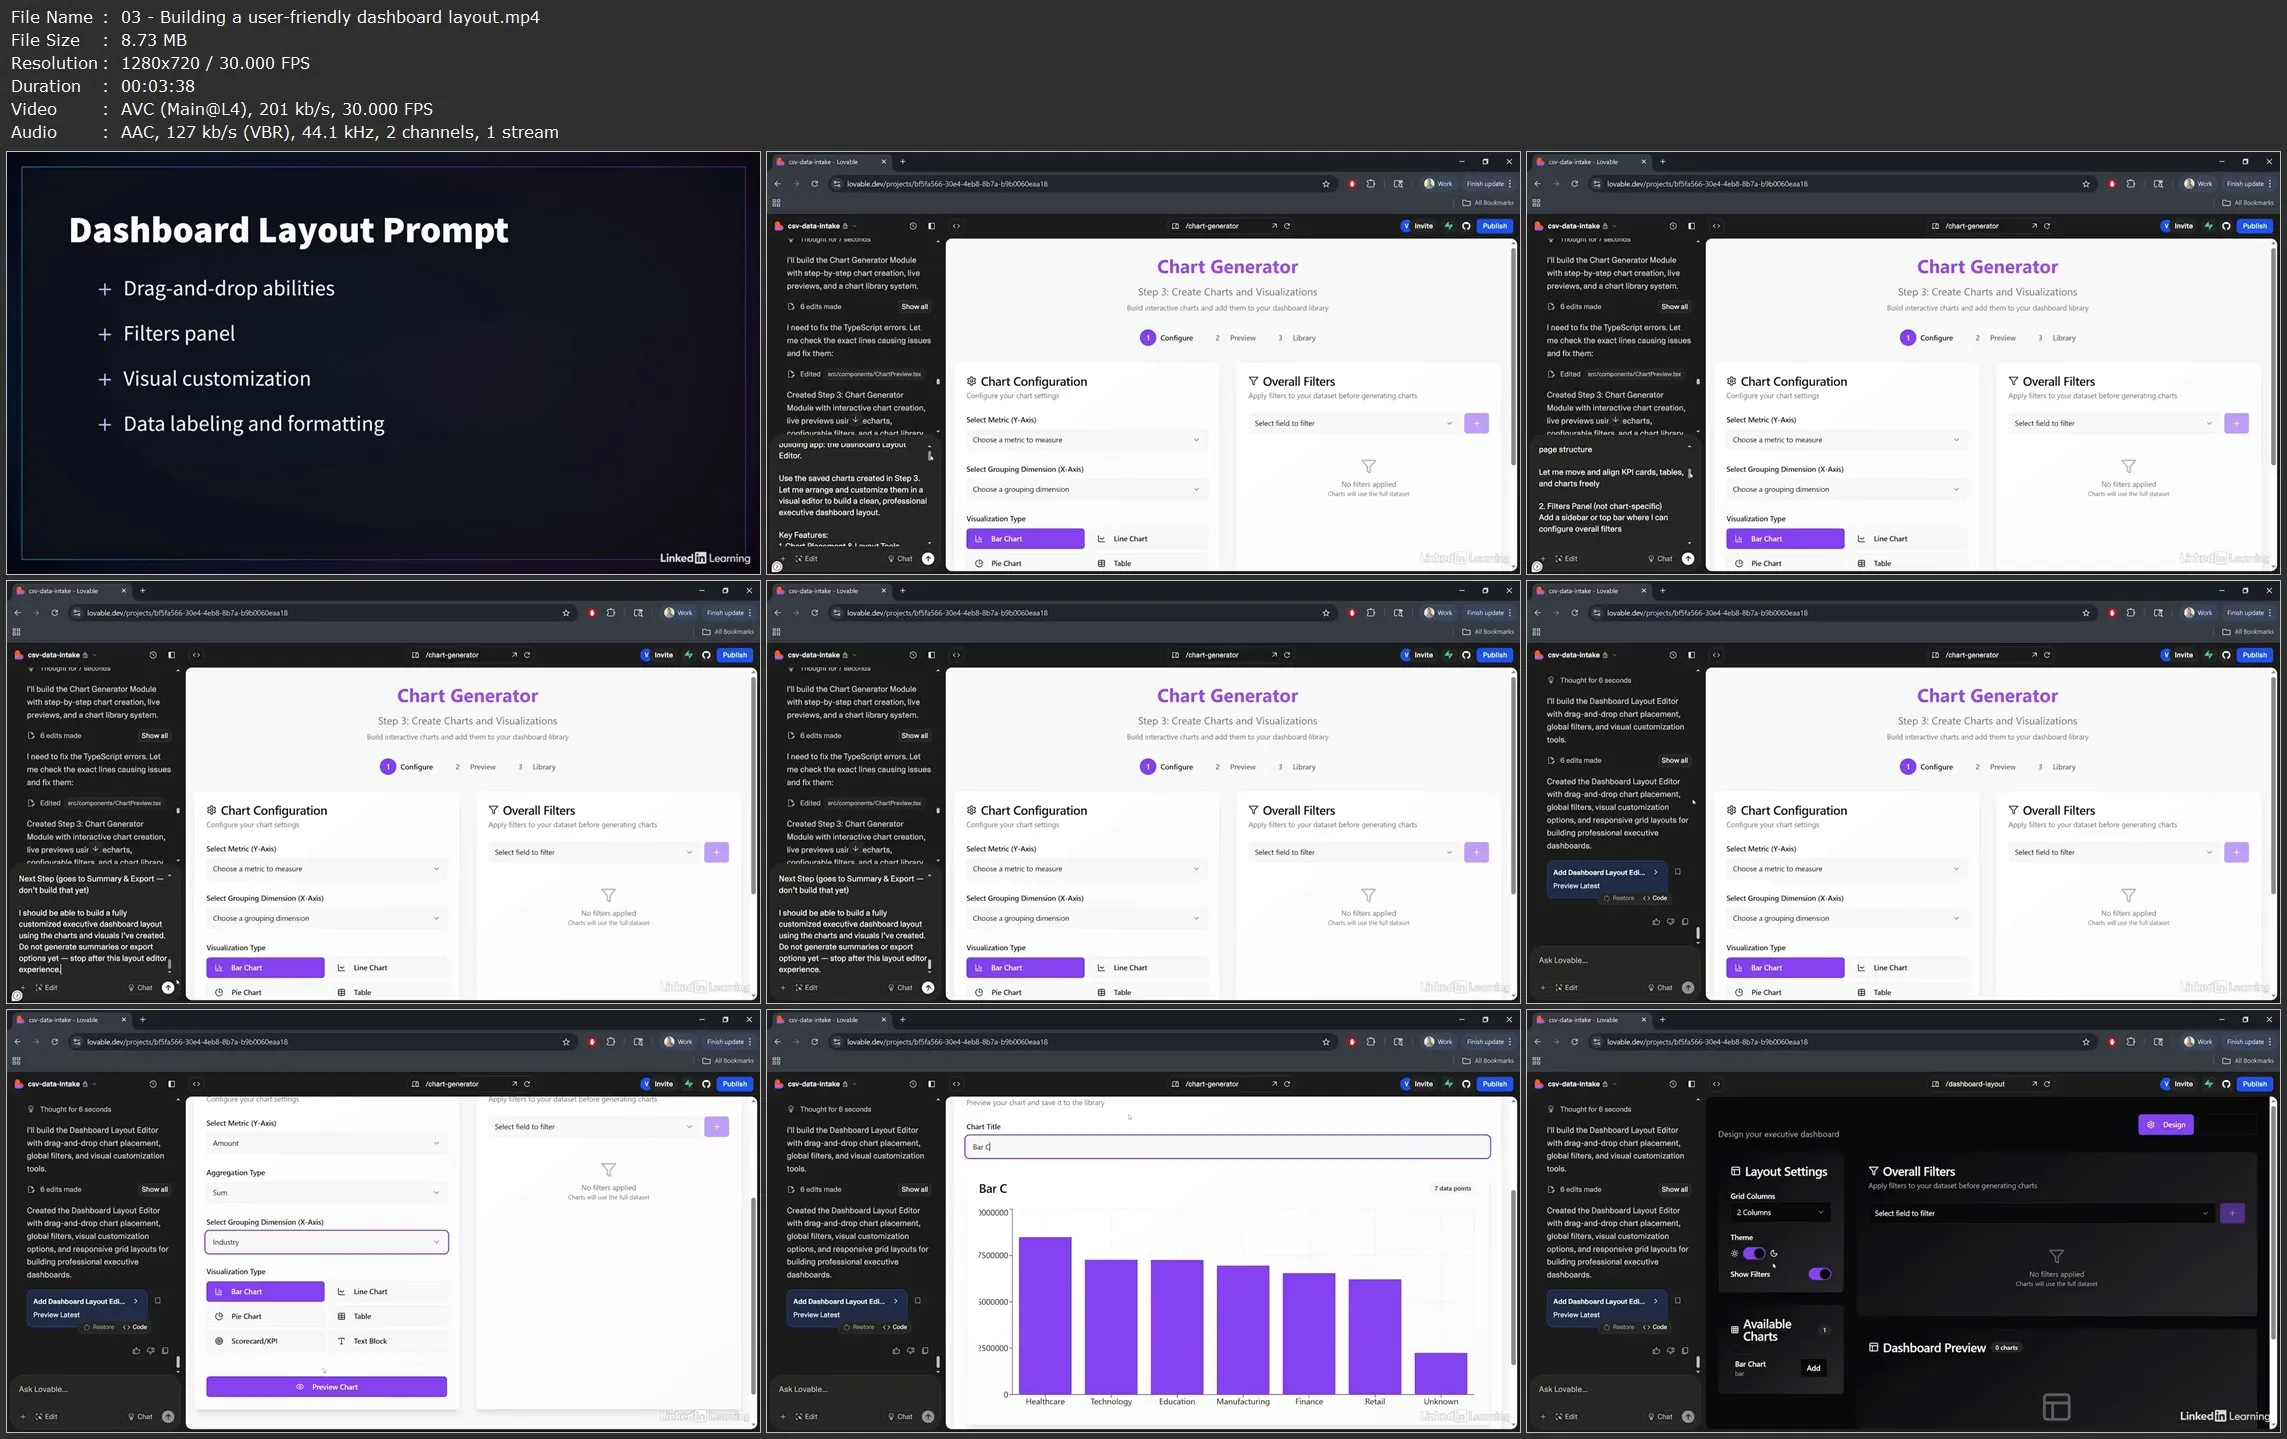This screenshot has width=2287, height=1439.
Task: Switch to the Design tab button
Action: 2166,1125
